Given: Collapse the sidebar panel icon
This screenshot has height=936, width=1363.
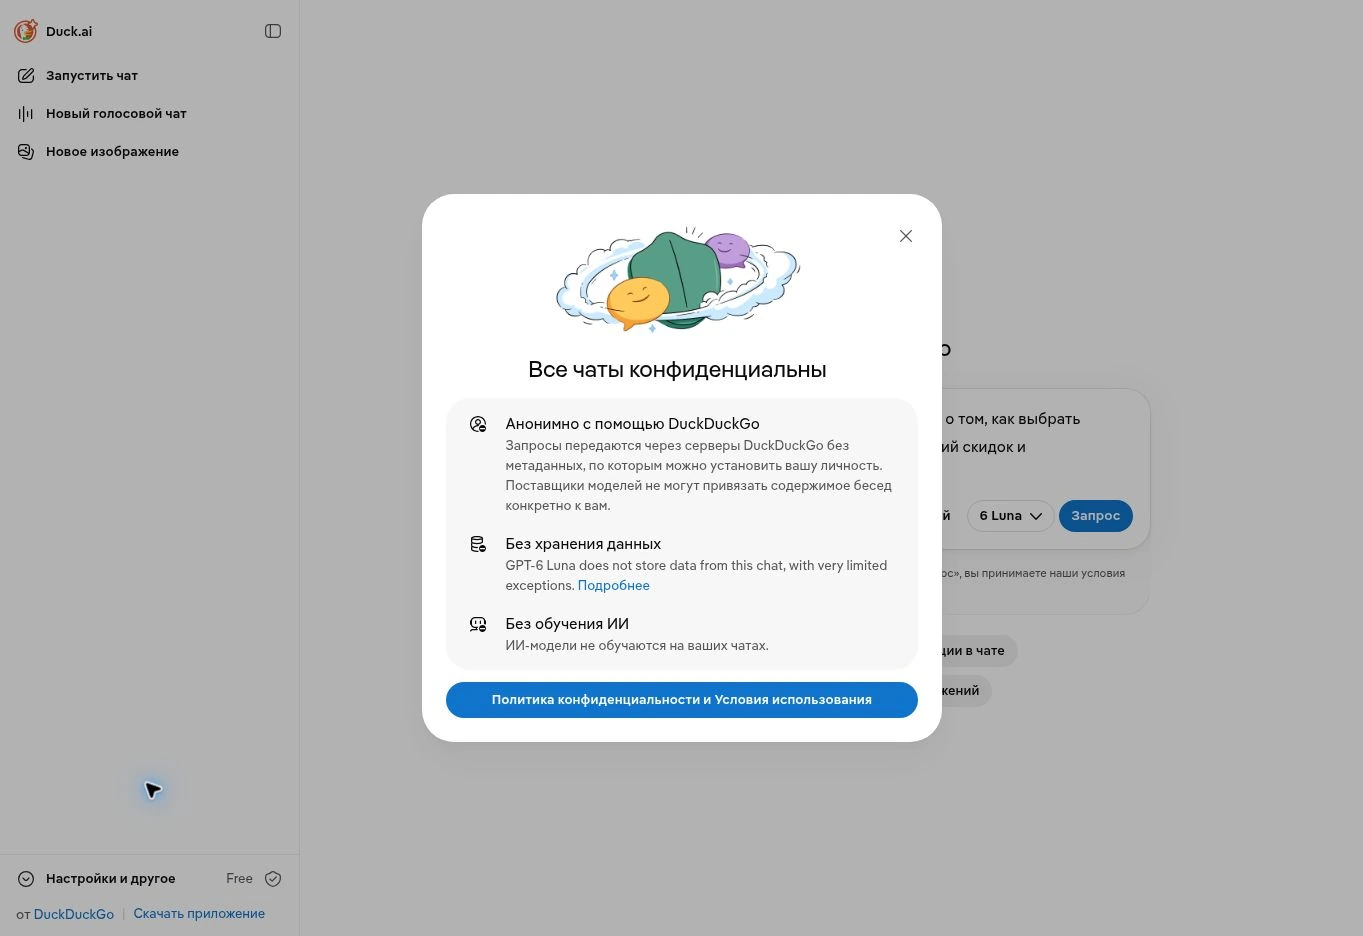Looking at the screenshot, I should coord(273,31).
